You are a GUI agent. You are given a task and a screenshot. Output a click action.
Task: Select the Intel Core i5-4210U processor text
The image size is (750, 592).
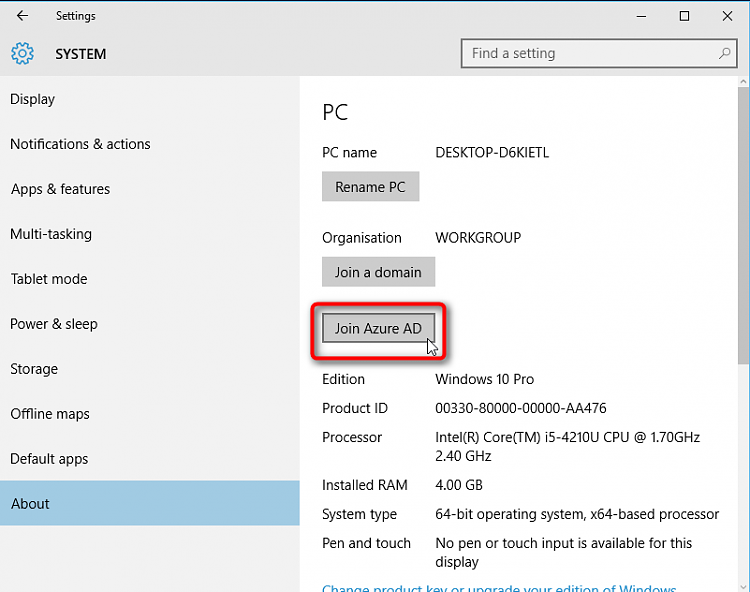[568, 446]
